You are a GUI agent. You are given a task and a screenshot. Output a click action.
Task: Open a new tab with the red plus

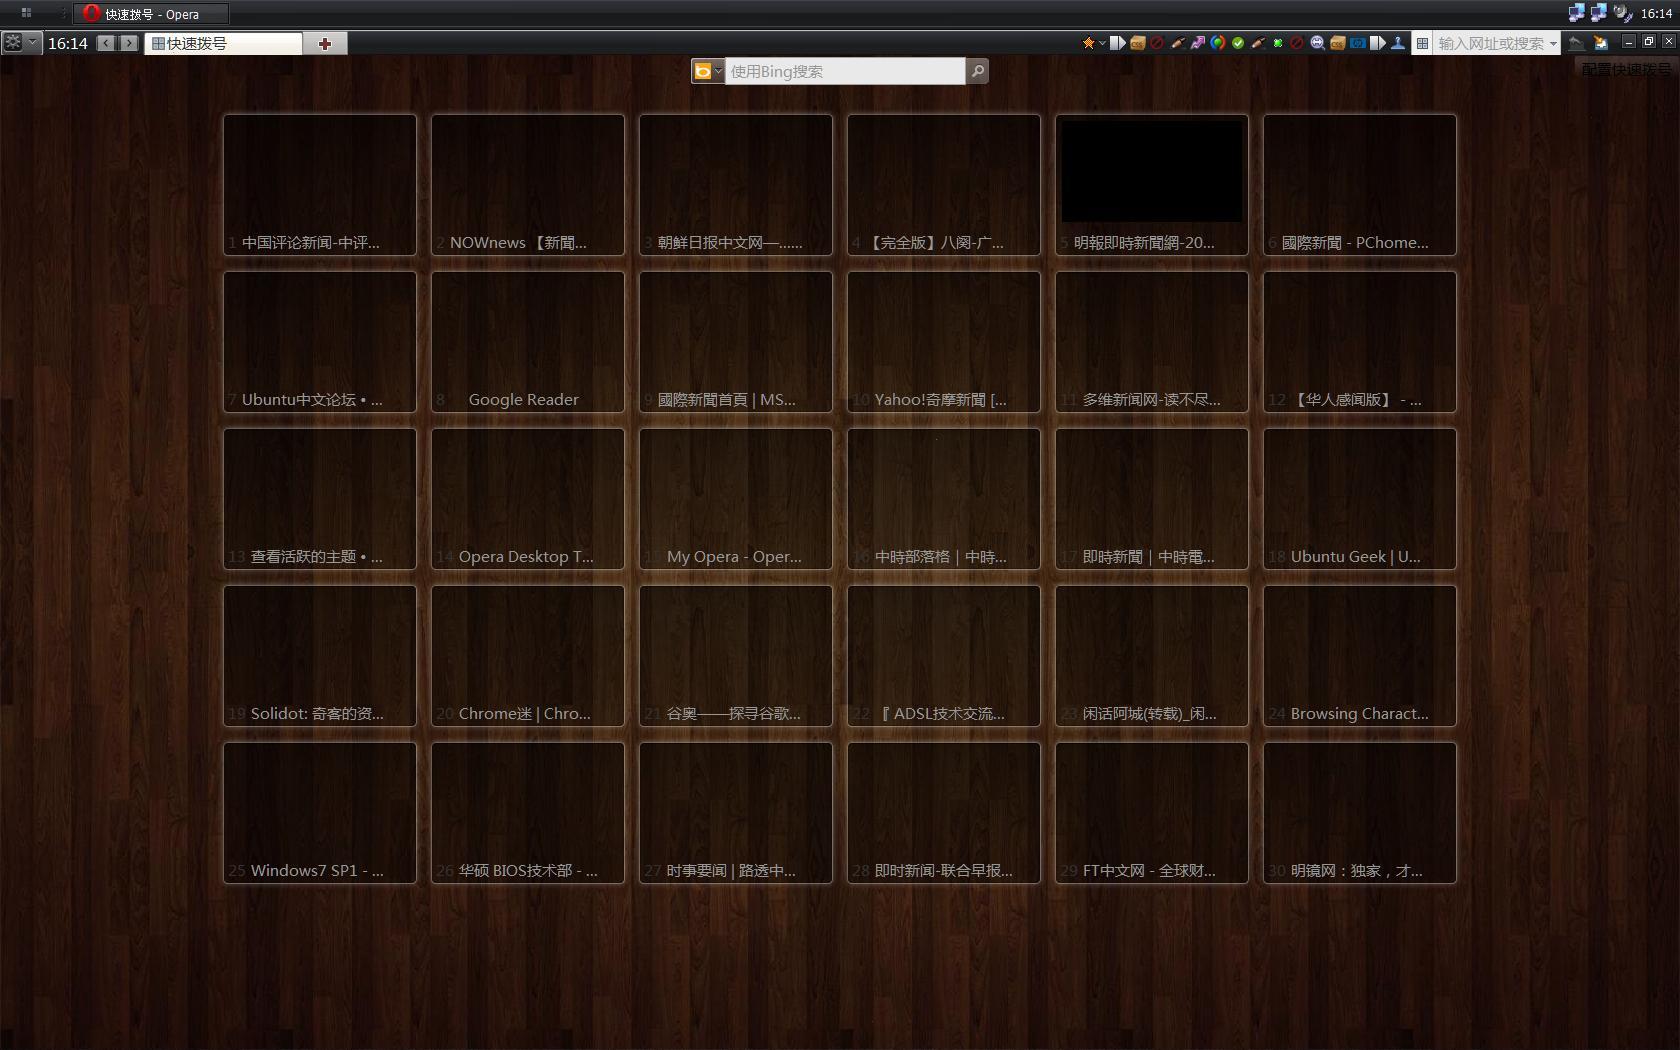coord(325,43)
